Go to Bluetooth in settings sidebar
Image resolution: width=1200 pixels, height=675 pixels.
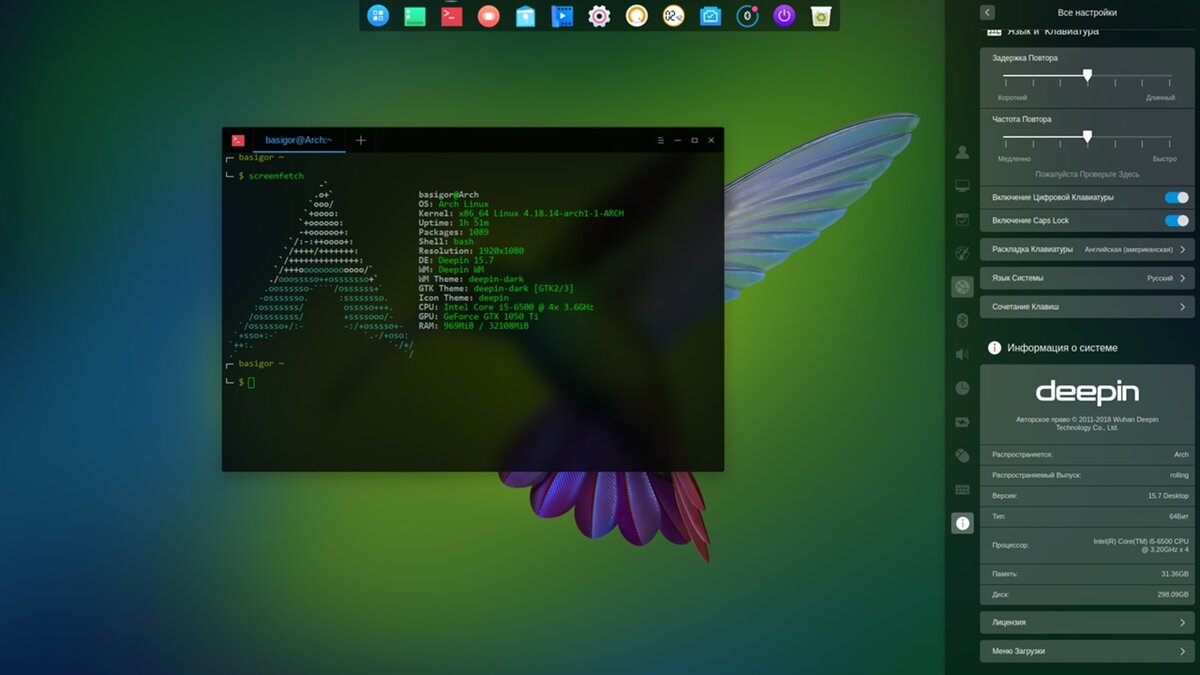click(x=962, y=320)
